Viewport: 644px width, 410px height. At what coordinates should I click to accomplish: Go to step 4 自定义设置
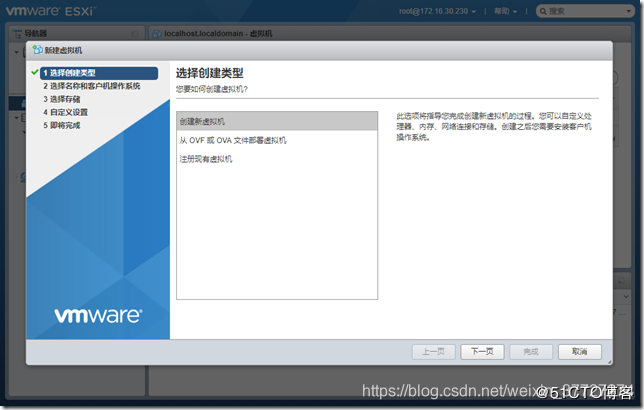tap(65, 112)
